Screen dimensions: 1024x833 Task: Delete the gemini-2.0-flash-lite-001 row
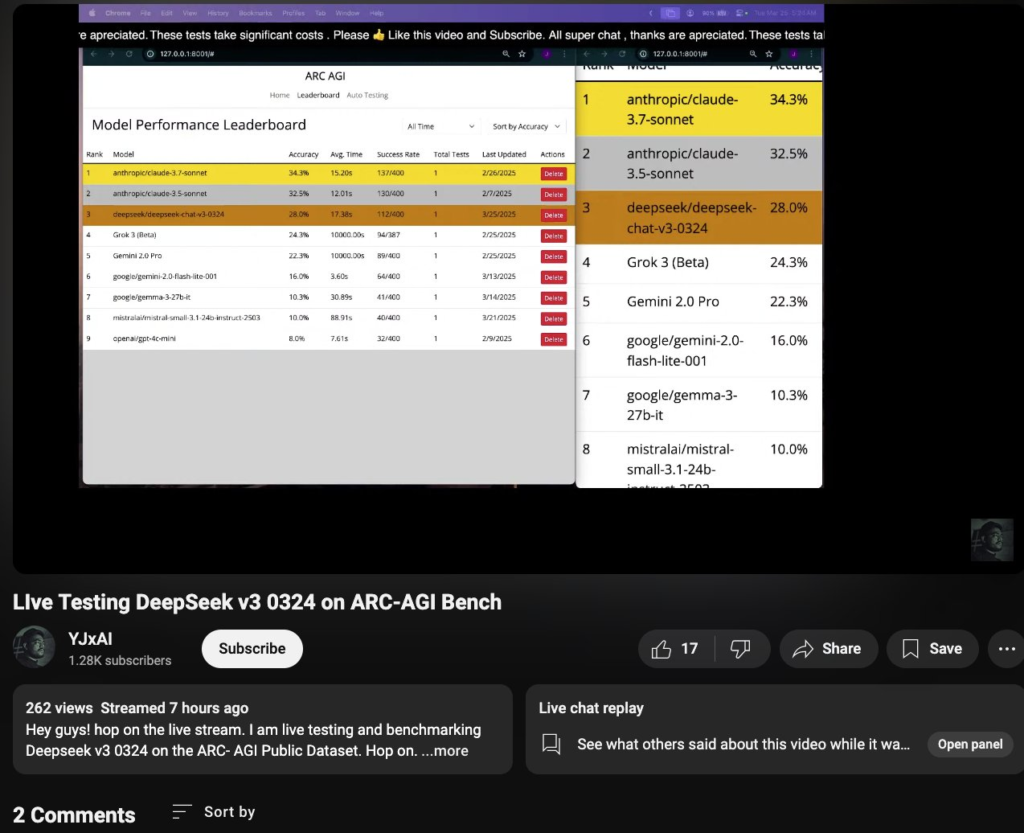click(553, 277)
